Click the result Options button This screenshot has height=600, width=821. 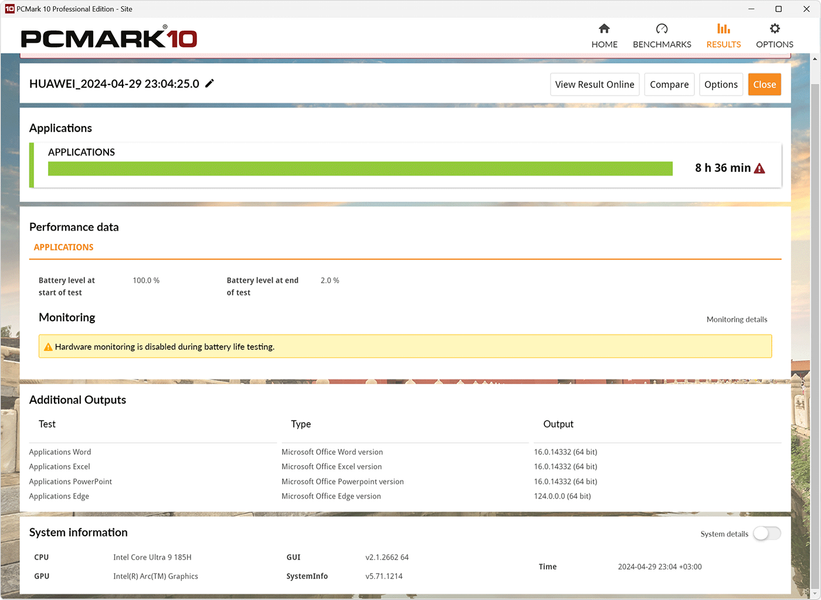[x=720, y=84]
